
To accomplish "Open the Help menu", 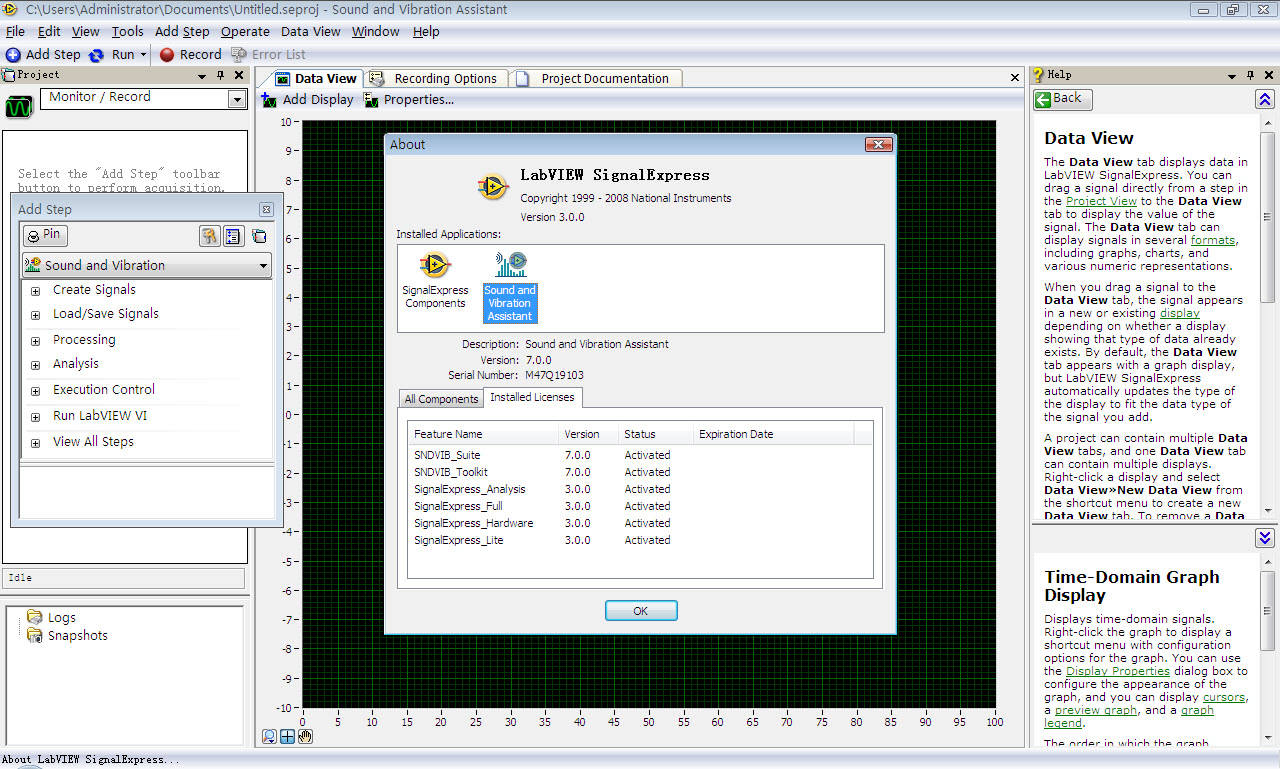I will [x=426, y=31].
